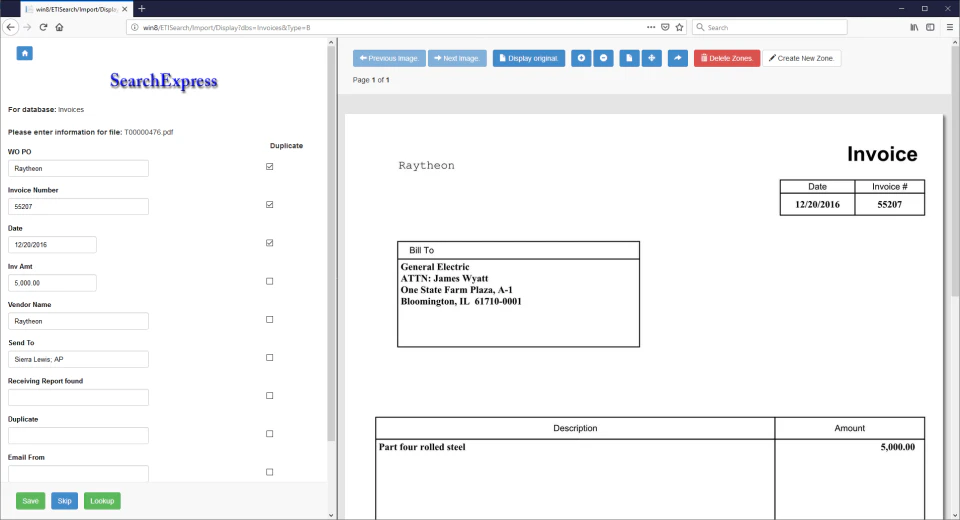Click the blue home icon button

24,53
